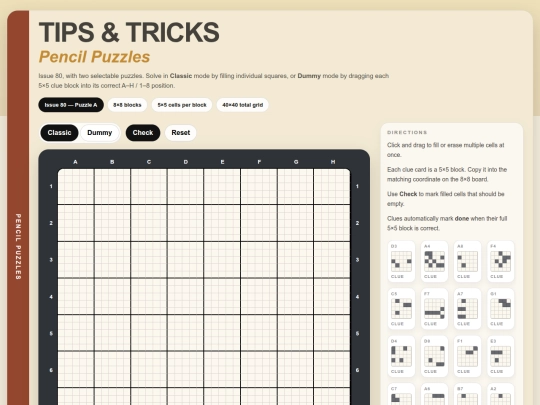The width and height of the screenshot is (540, 405).
Task: Click inside board block B6
Action: pos(112,370)
